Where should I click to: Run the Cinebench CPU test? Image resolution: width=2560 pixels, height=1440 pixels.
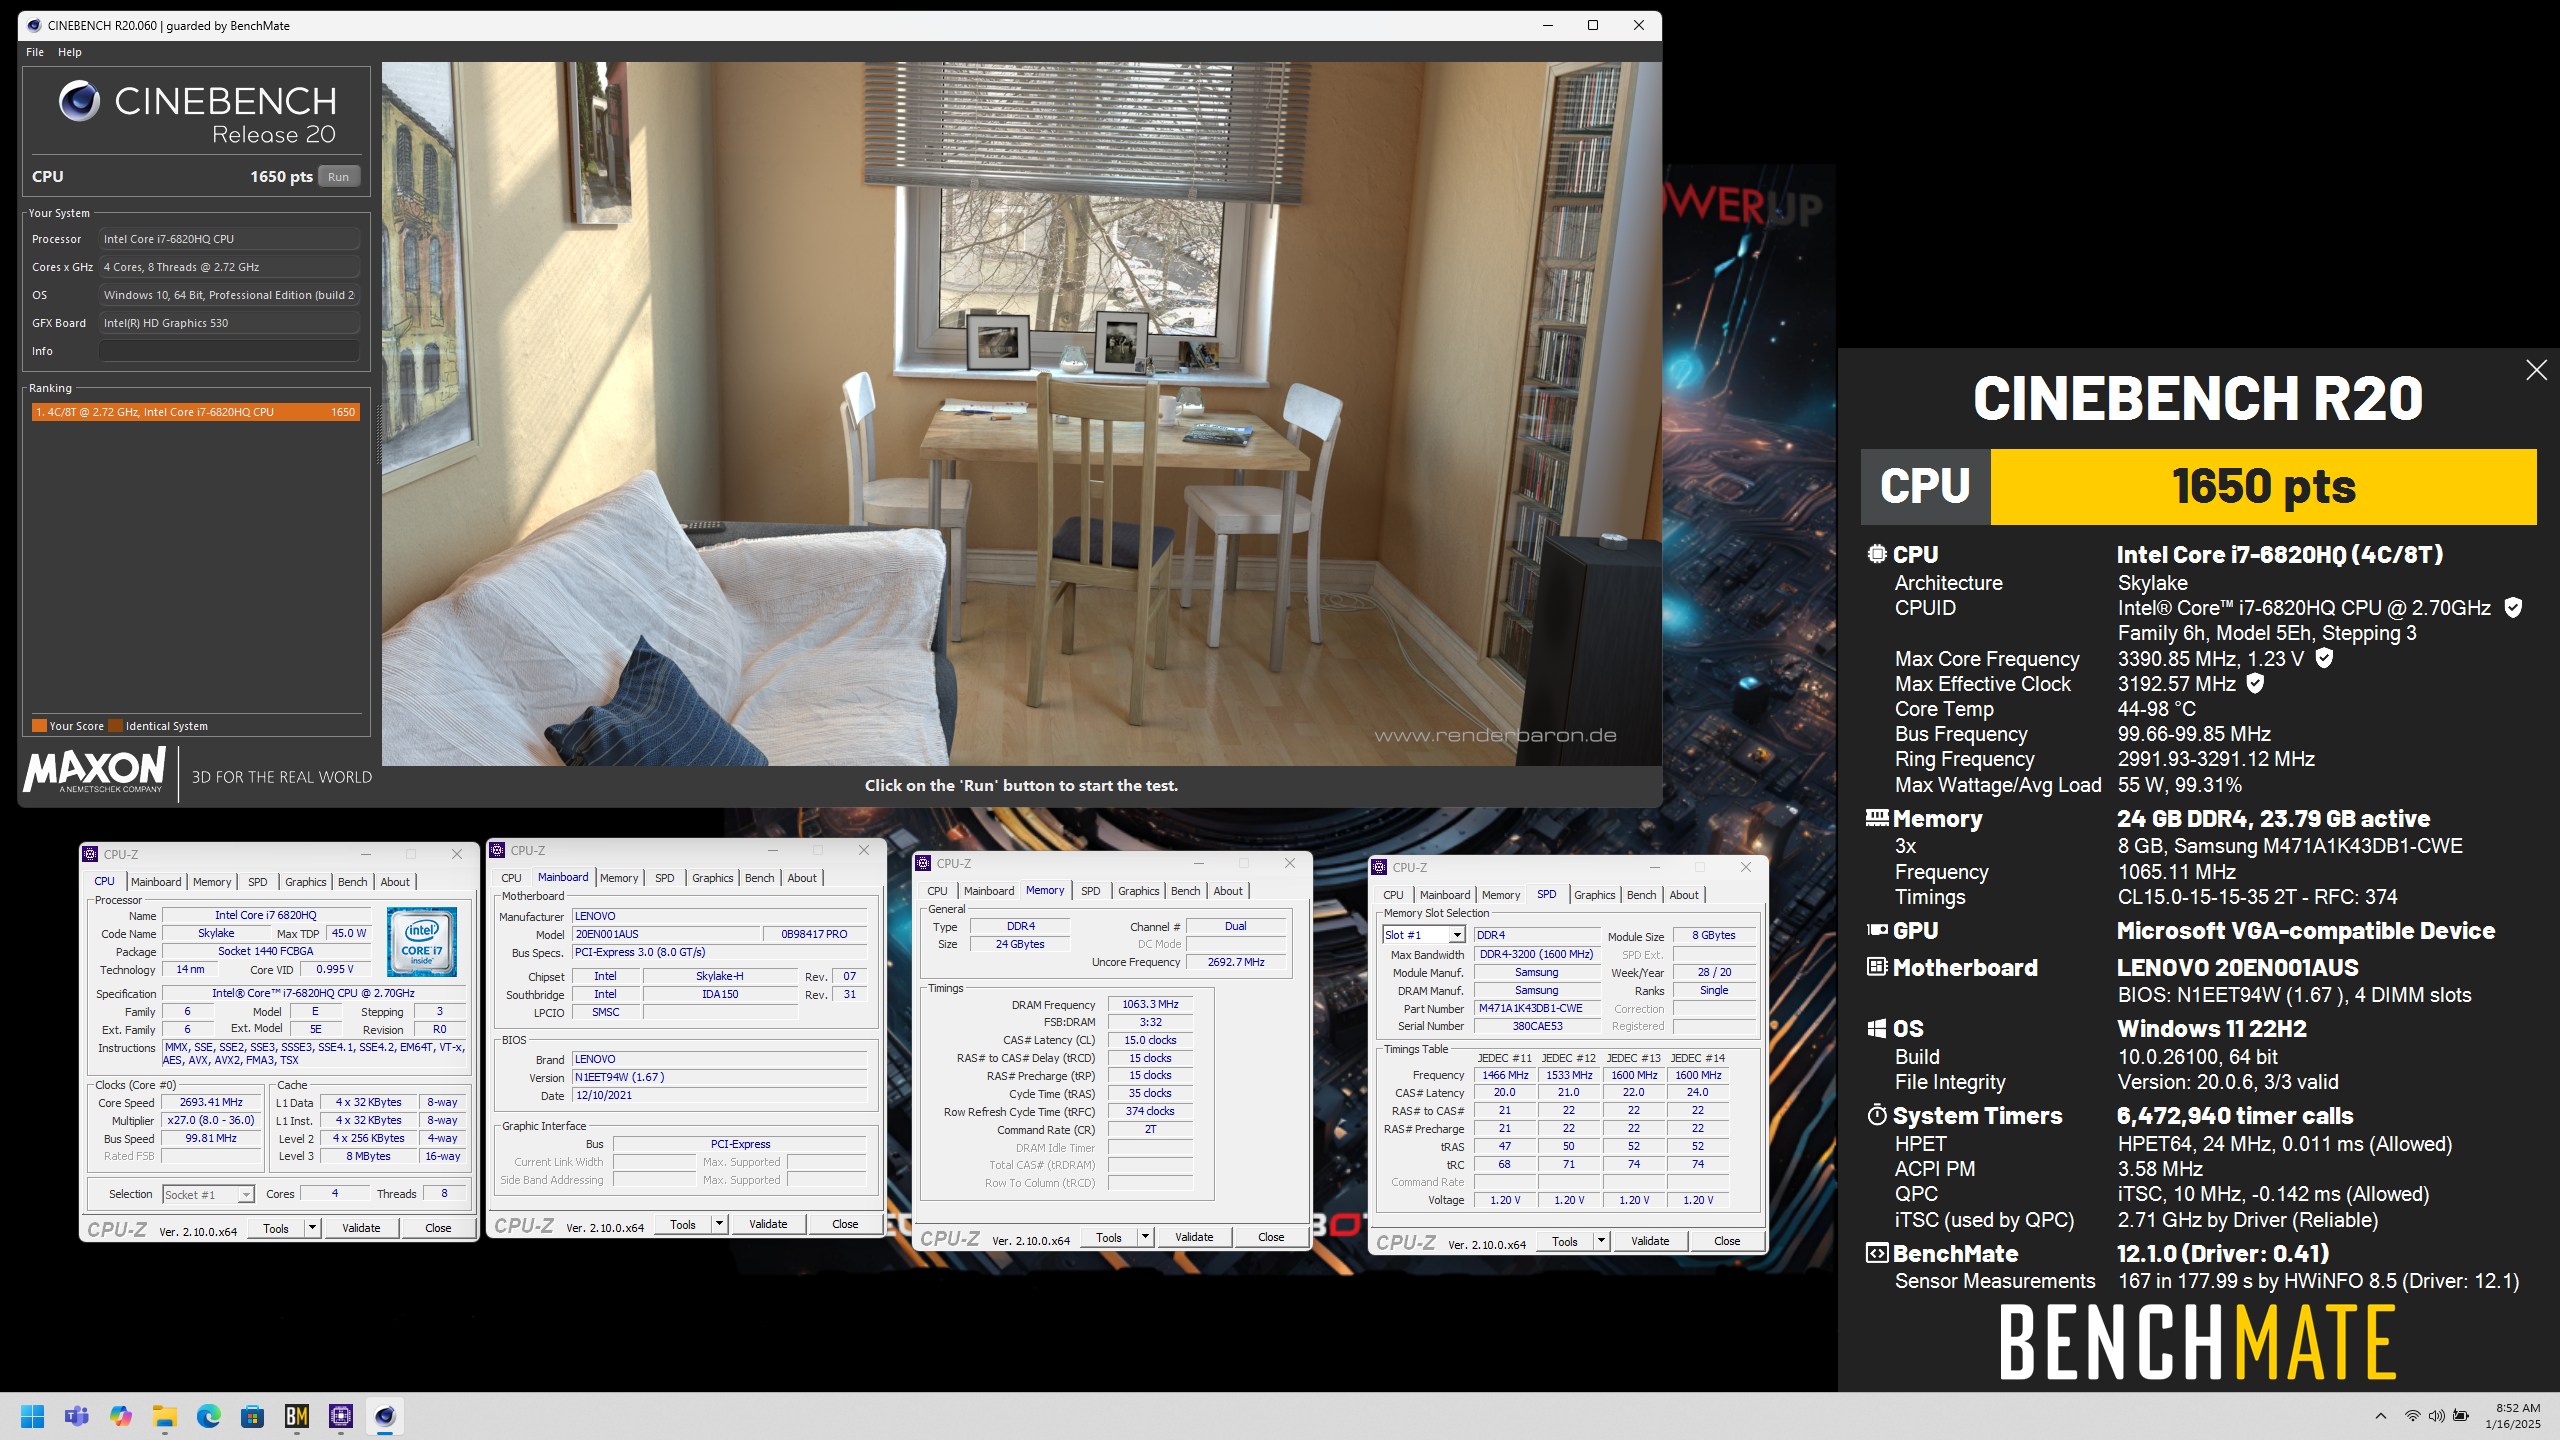click(x=339, y=177)
